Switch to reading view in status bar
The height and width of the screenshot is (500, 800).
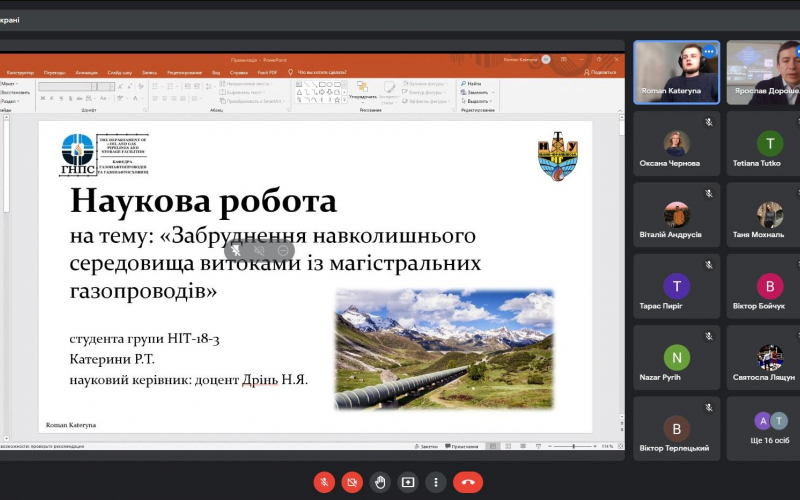[x=523, y=446]
